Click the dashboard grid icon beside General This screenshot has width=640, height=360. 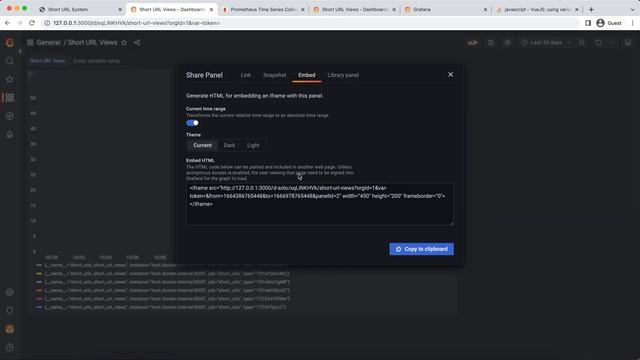point(30,42)
